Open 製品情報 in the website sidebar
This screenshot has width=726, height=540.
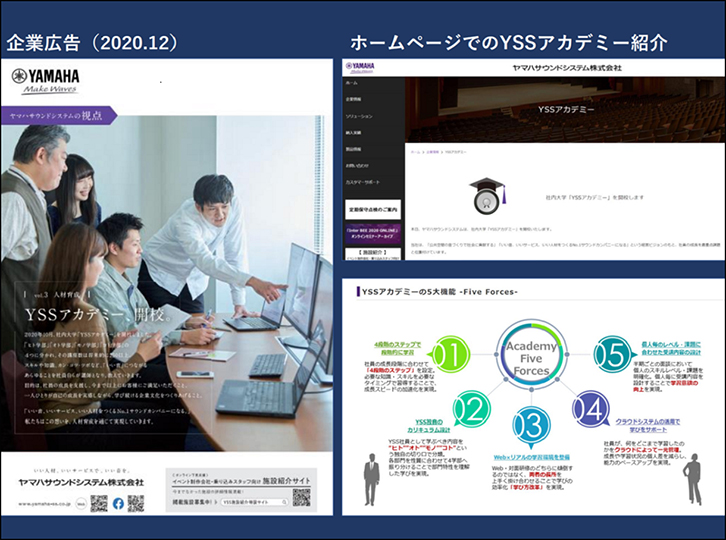[x=353, y=149]
